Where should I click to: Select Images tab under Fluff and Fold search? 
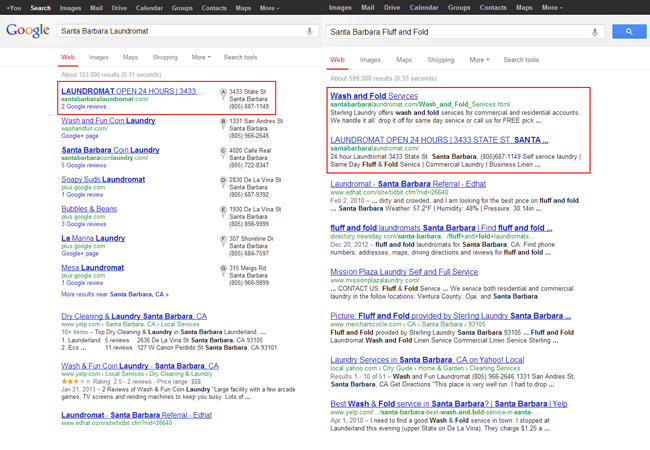point(370,60)
